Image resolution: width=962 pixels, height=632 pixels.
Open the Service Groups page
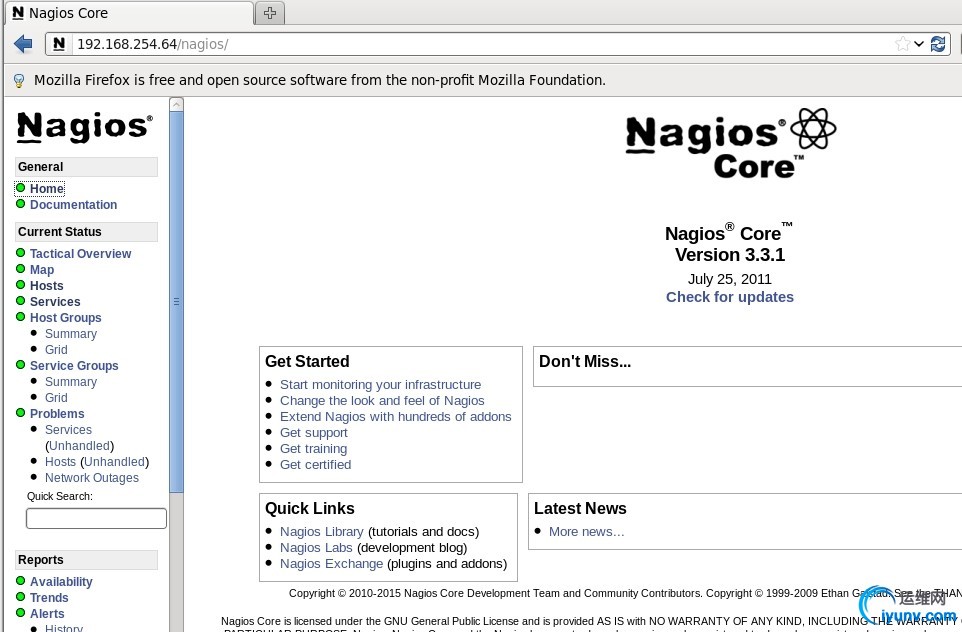[x=74, y=366]
